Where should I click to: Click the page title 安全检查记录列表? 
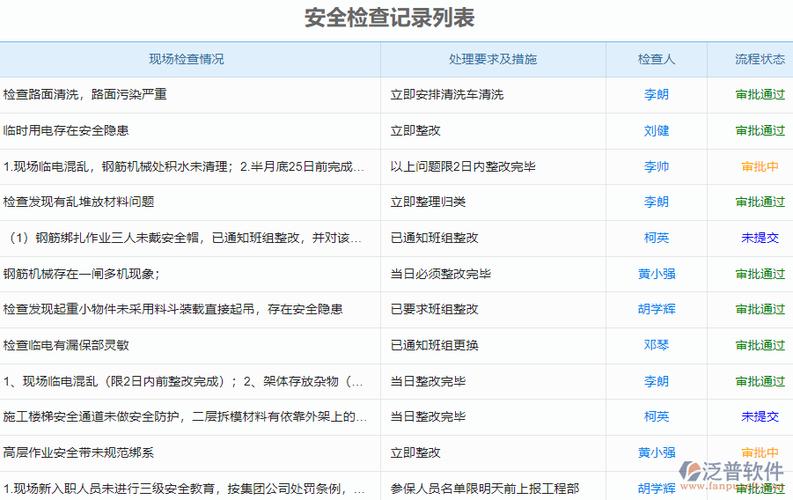(389, 18)
